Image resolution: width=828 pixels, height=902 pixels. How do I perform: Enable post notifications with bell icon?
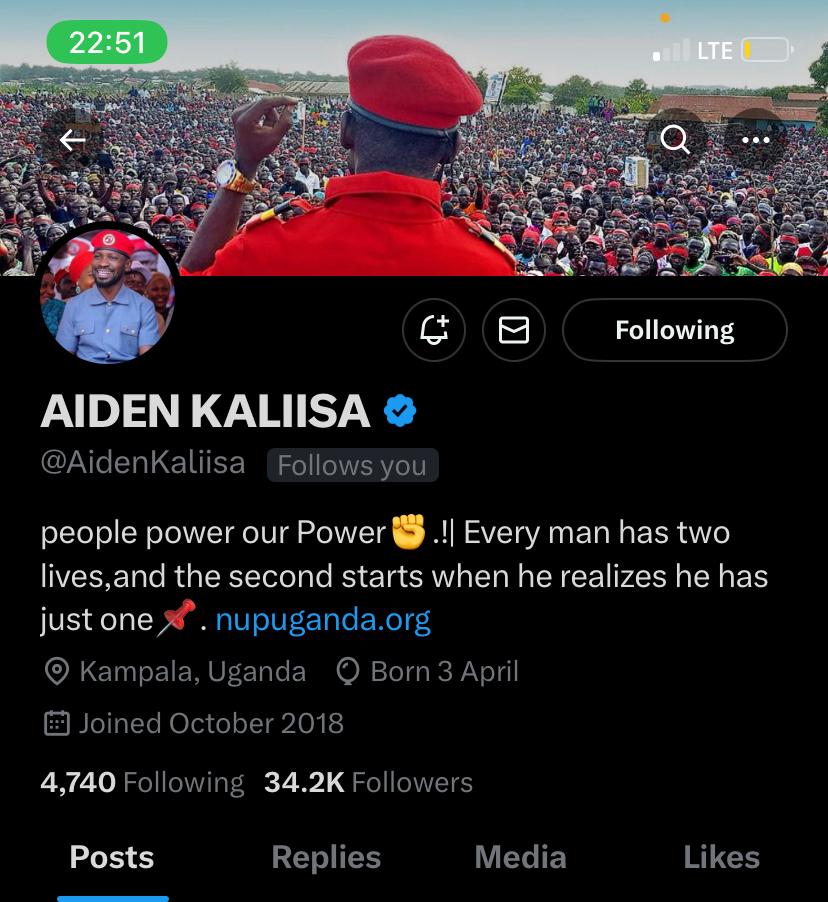[434, 330]
